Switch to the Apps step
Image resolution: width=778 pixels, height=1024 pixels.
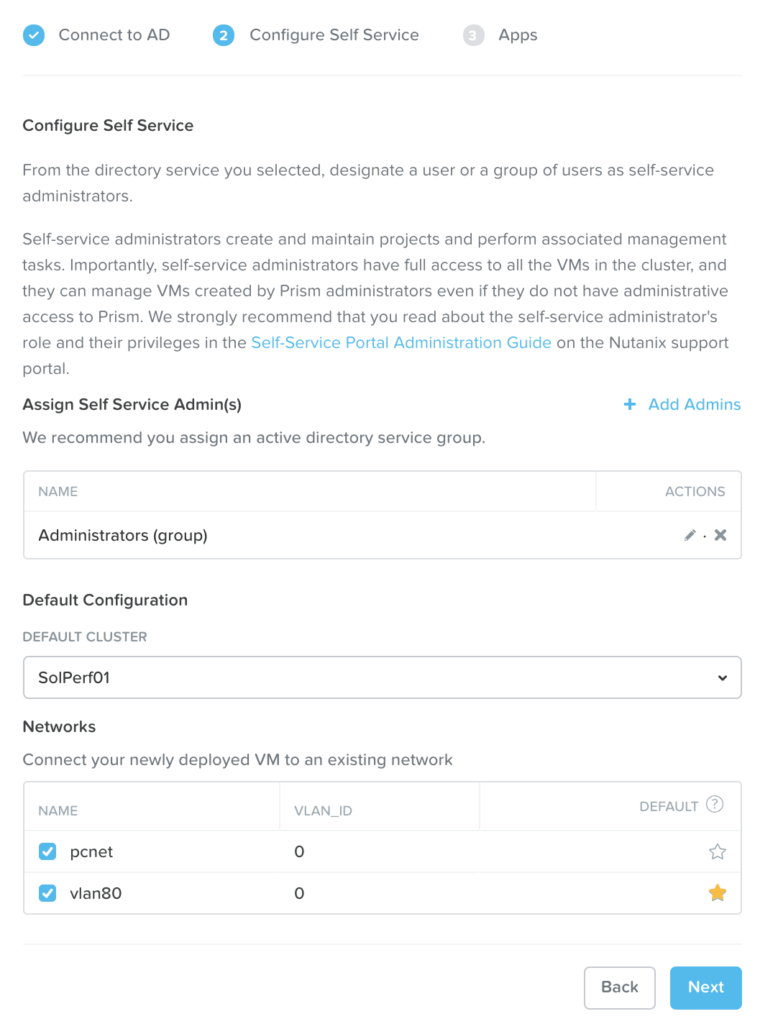(517, 34)
